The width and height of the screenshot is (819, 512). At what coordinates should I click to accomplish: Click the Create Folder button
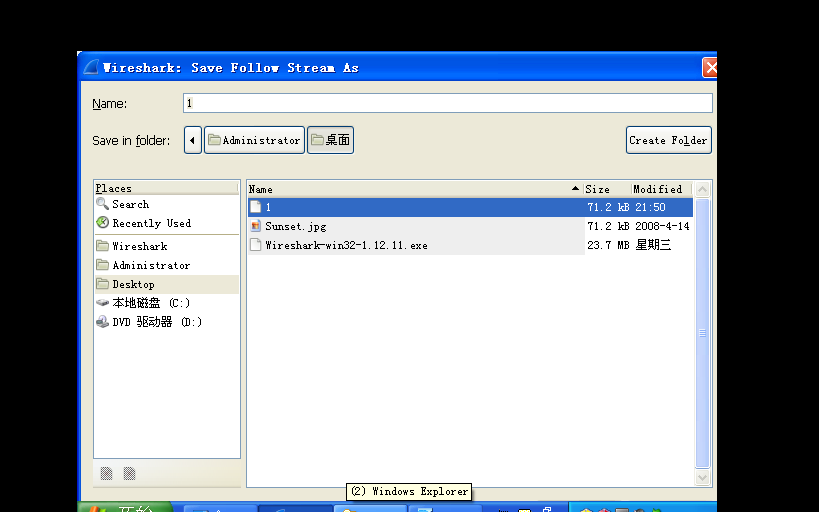(669, 140)
